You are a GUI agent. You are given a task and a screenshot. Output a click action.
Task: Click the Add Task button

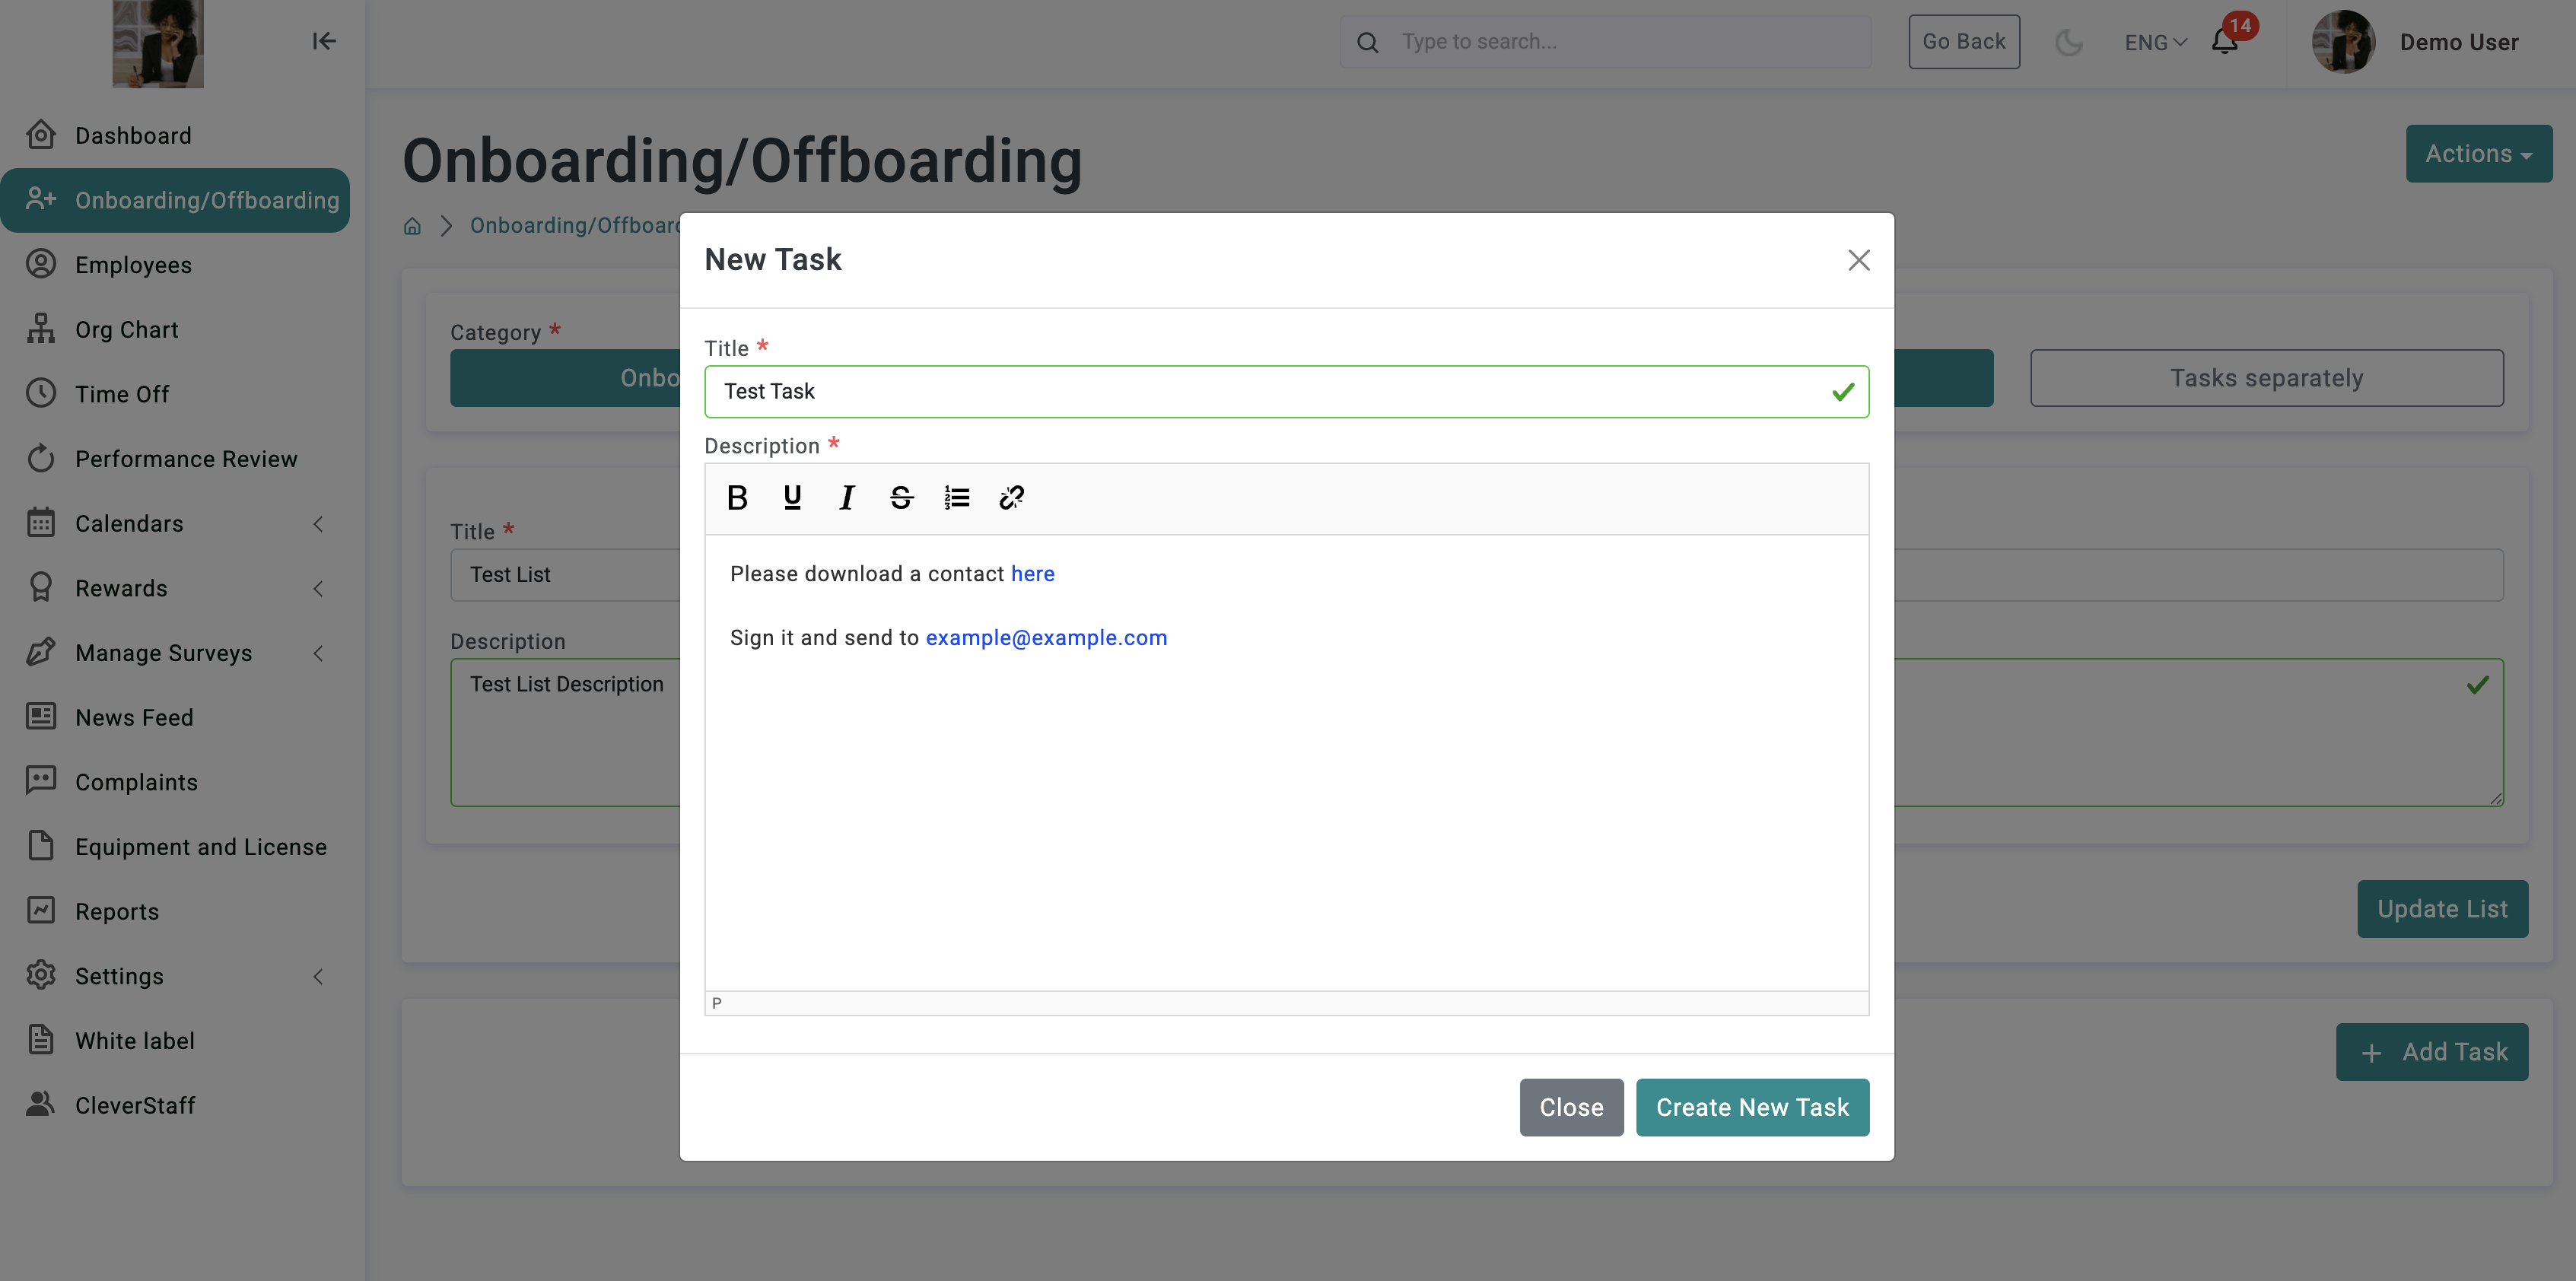[x=2432, y=1052]
